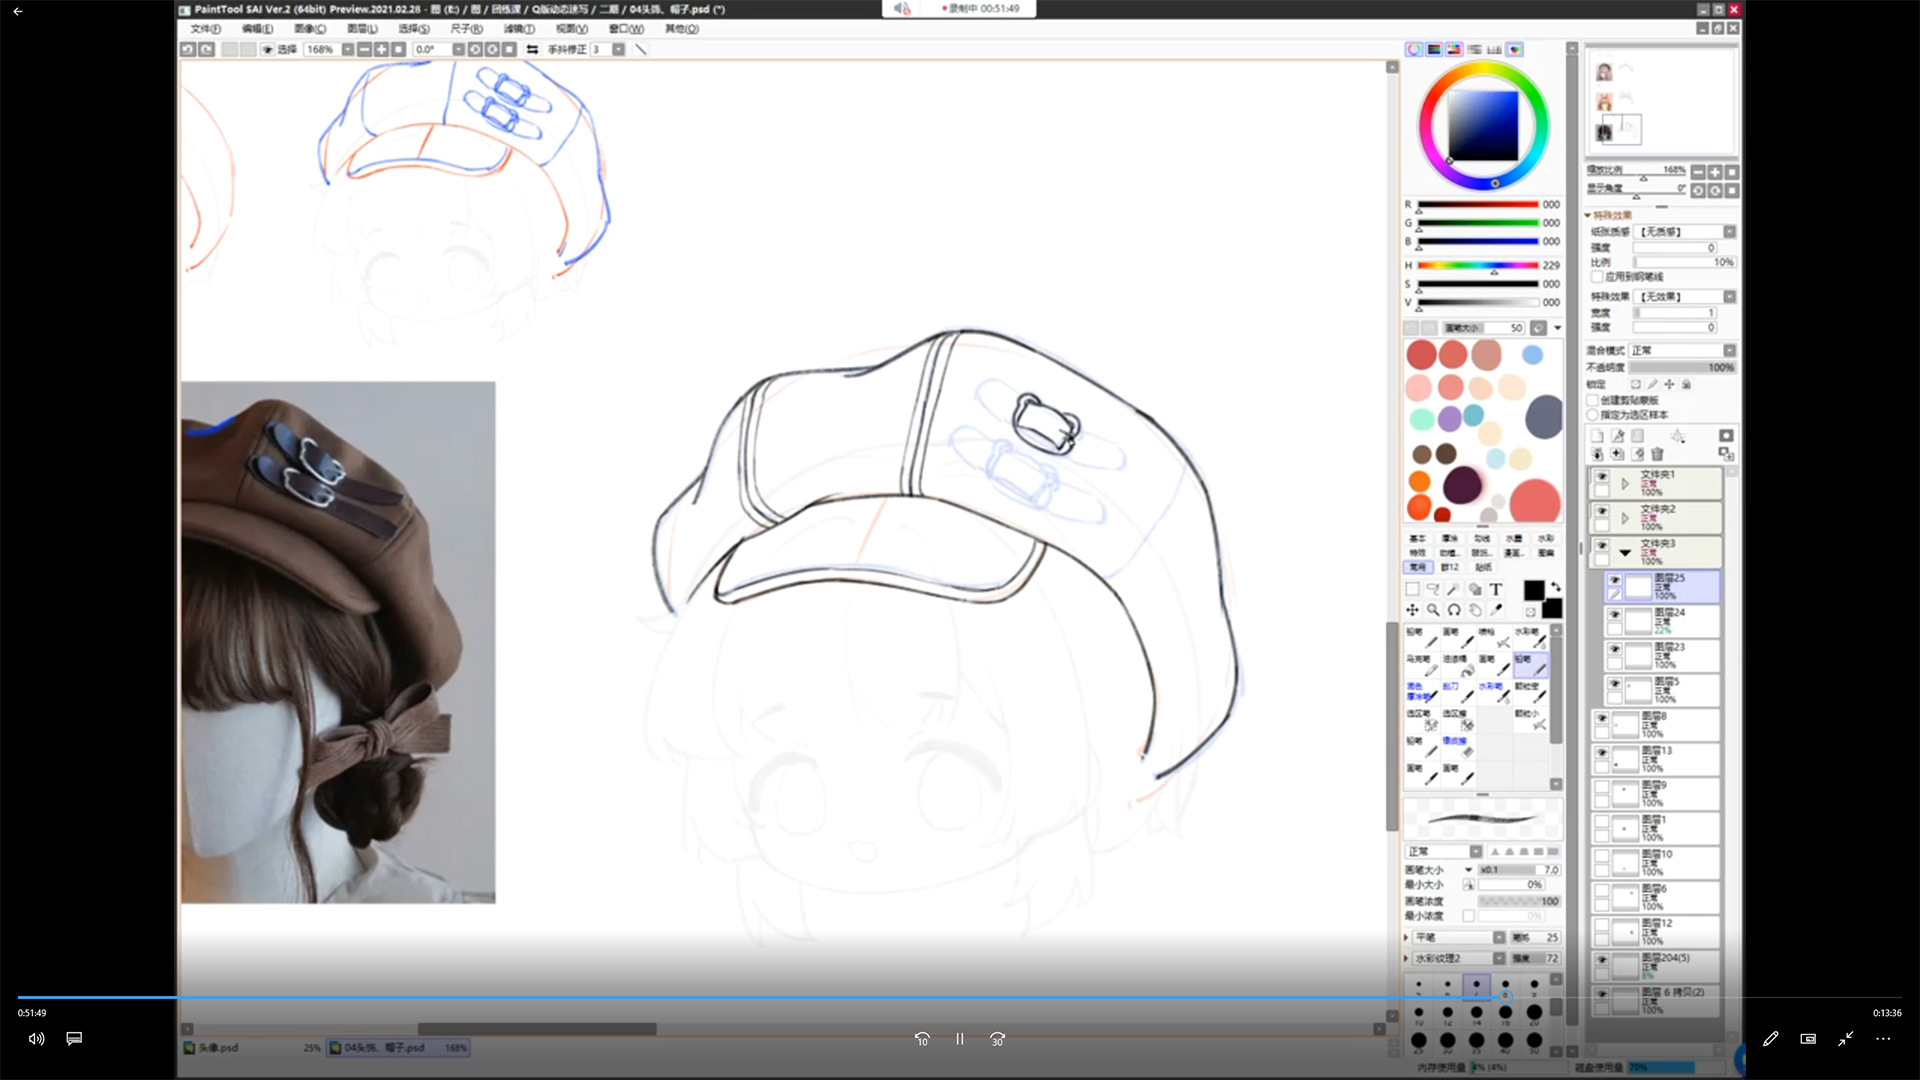Open the 混合模式 blend mode dropdown
The image size is (1920, 1080).
tap(1683, 351)
